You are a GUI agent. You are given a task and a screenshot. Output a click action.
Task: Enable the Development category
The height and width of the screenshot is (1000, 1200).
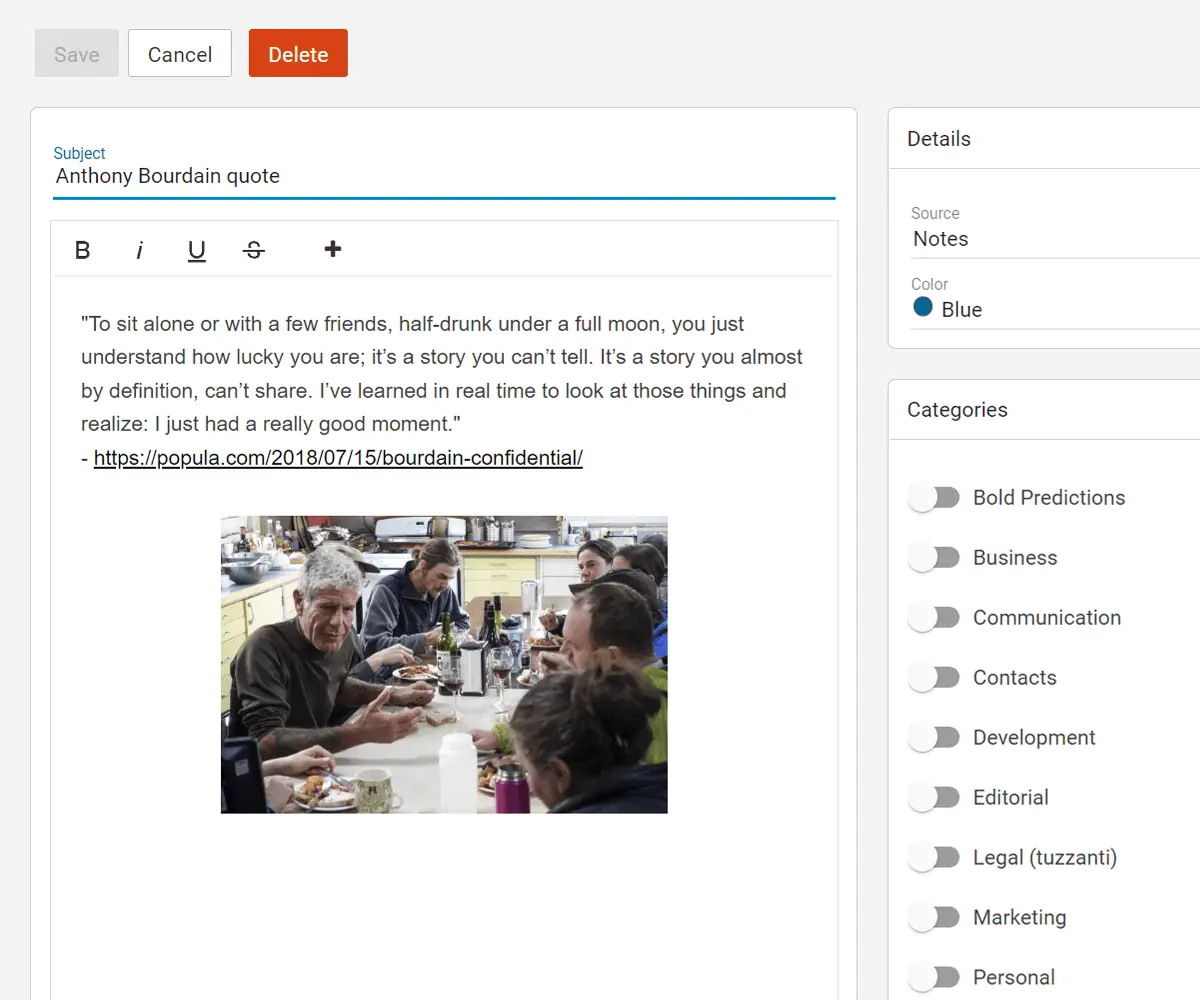click(x=934, y=738)
